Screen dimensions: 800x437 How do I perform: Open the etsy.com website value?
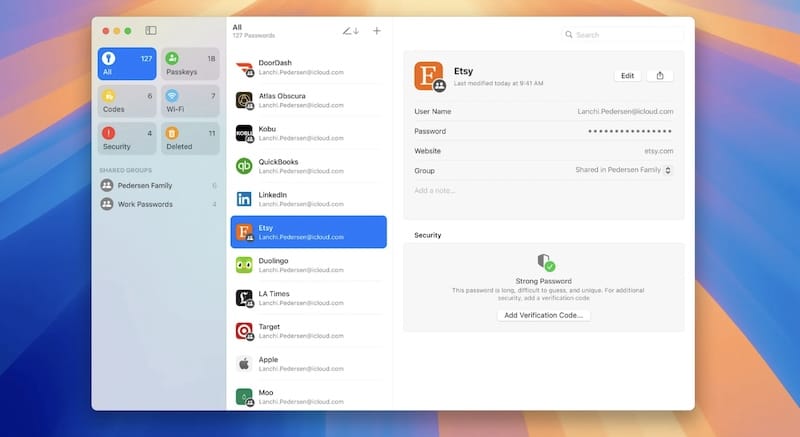tap(659, 151)
